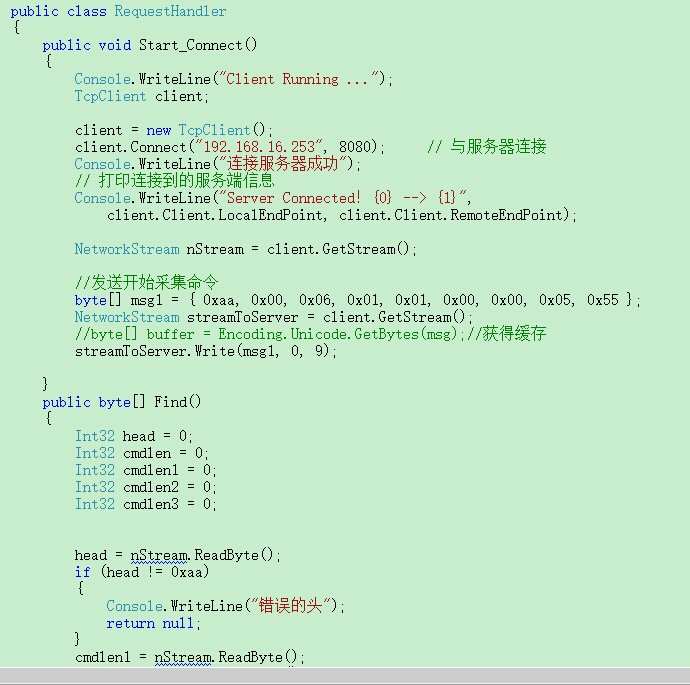Image resolution: width=690 pixels, height=685 pixels.
Task: Click the 0xaa value in msg1 array
Action: pos(219,300)
